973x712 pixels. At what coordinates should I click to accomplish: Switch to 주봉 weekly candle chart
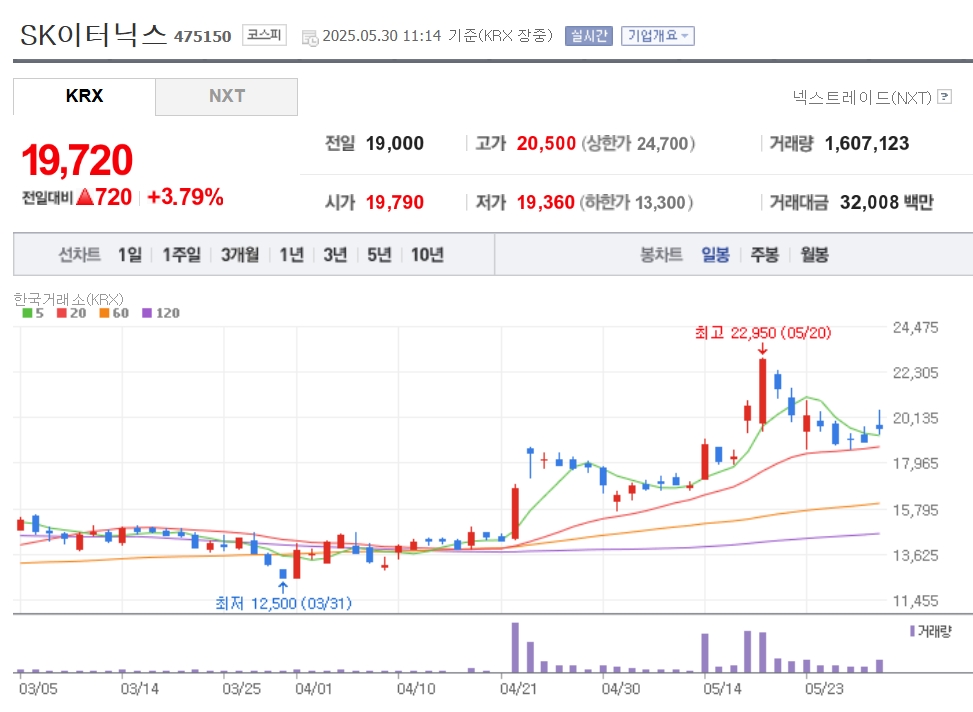pyautogui.click(x=765, y=255)
